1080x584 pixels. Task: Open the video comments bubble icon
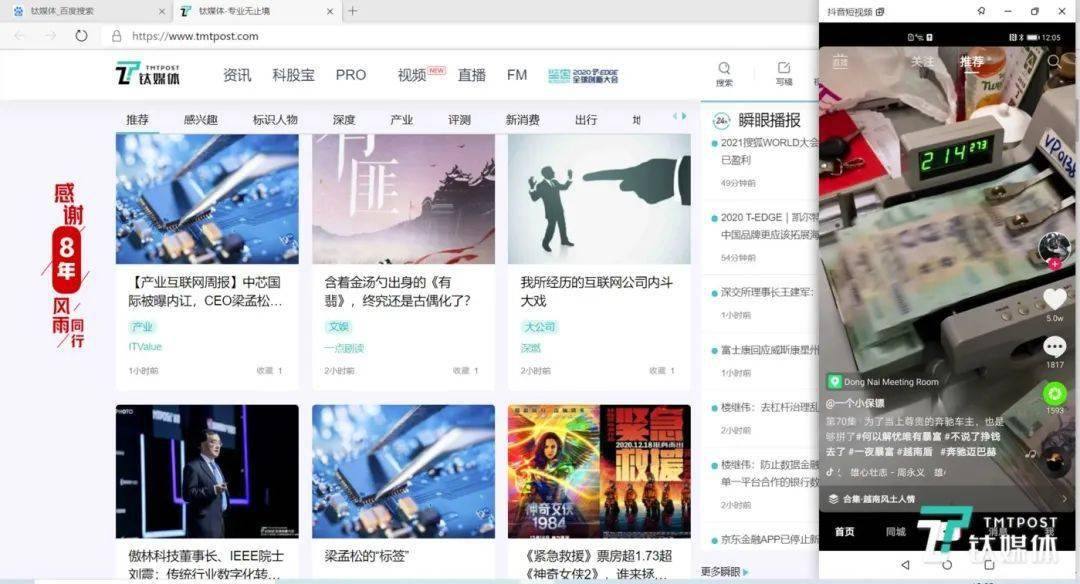[x=1054, y=347]
